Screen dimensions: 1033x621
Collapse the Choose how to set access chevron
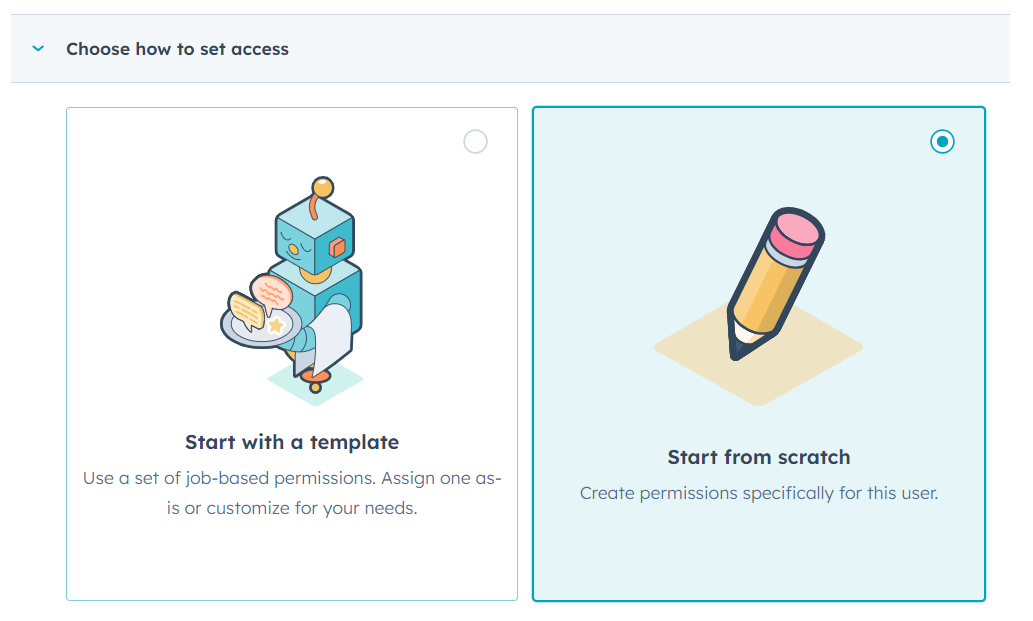pyautogui.click(x=38, y=48)
